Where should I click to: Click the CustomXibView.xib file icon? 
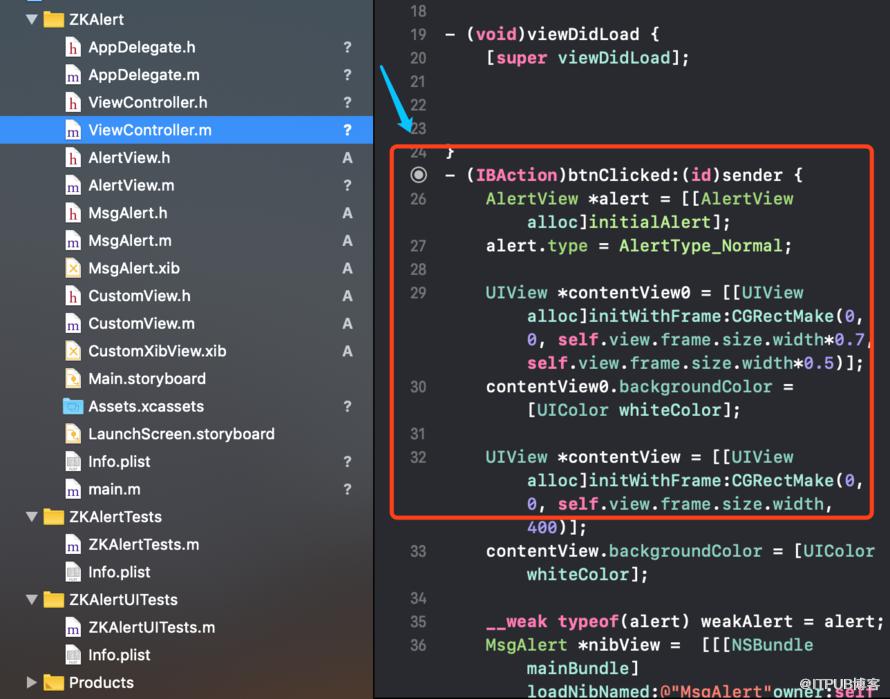pos(73,351)
